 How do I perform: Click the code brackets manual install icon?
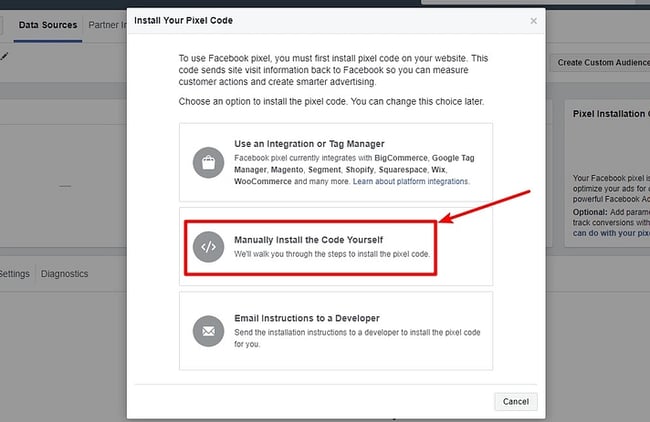[209, 245]
